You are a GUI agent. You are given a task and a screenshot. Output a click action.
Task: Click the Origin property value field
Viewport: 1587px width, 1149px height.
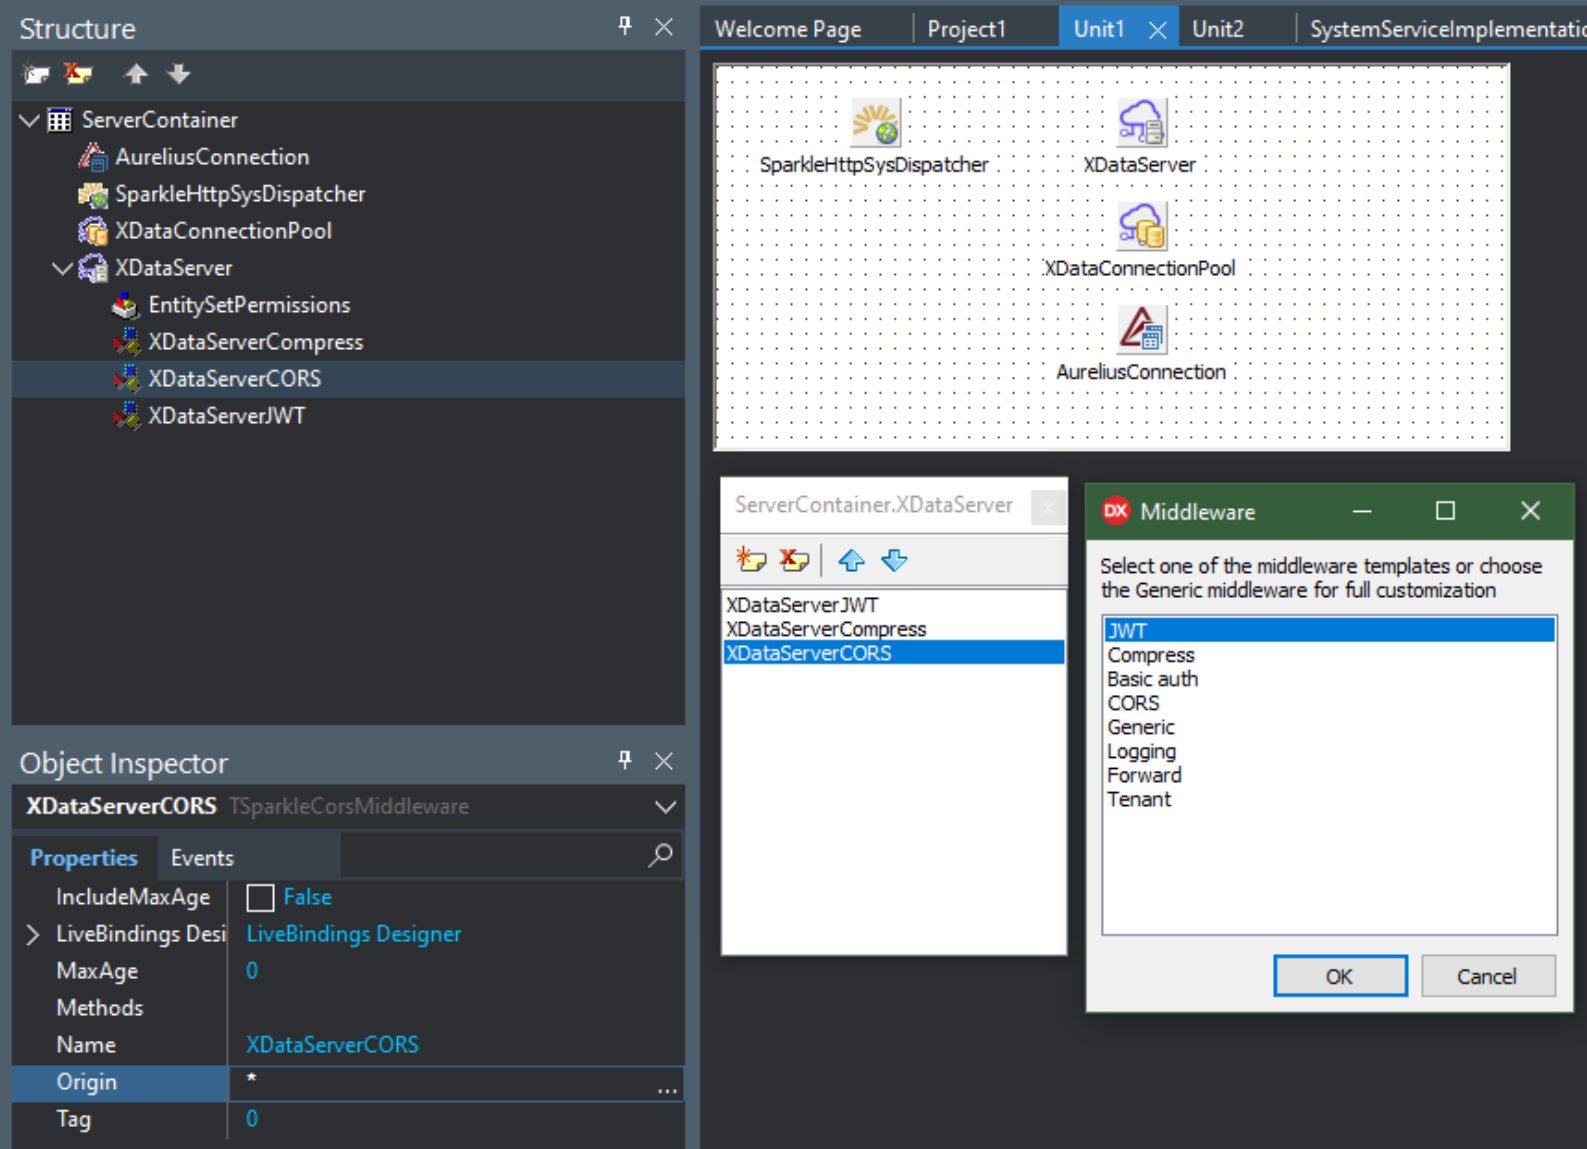(442, 1083)
